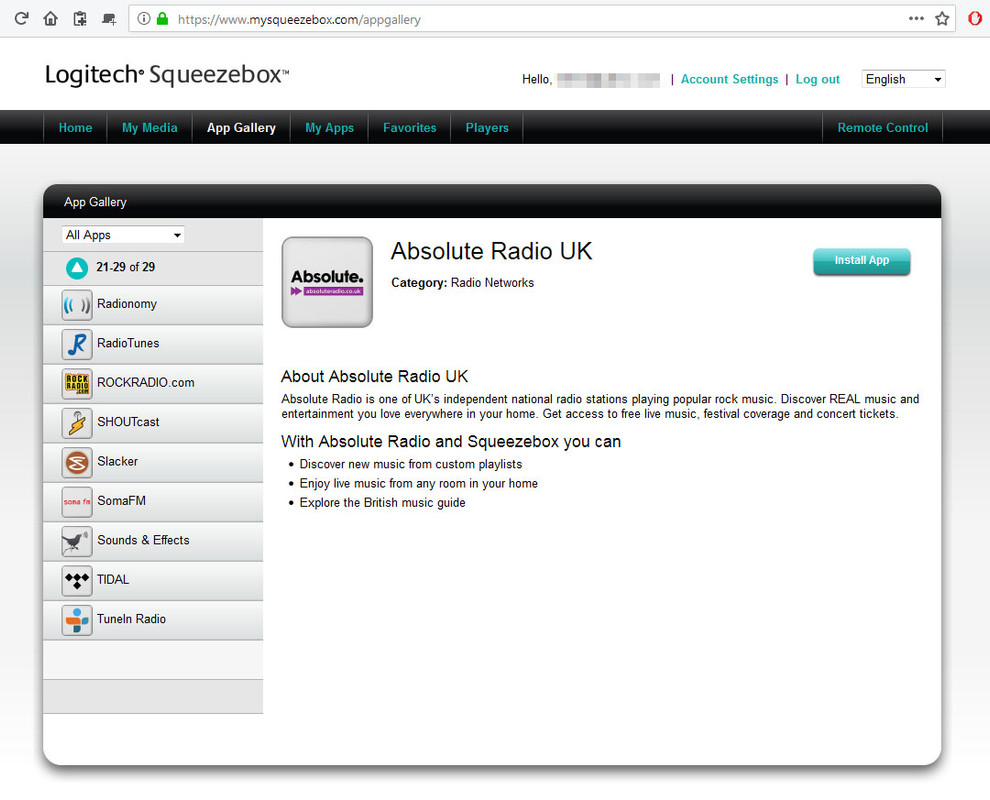Select TuneIn Radio label in app list
Image resolution: width=990 pixels, height=800 pixels.
click(131, 619)
